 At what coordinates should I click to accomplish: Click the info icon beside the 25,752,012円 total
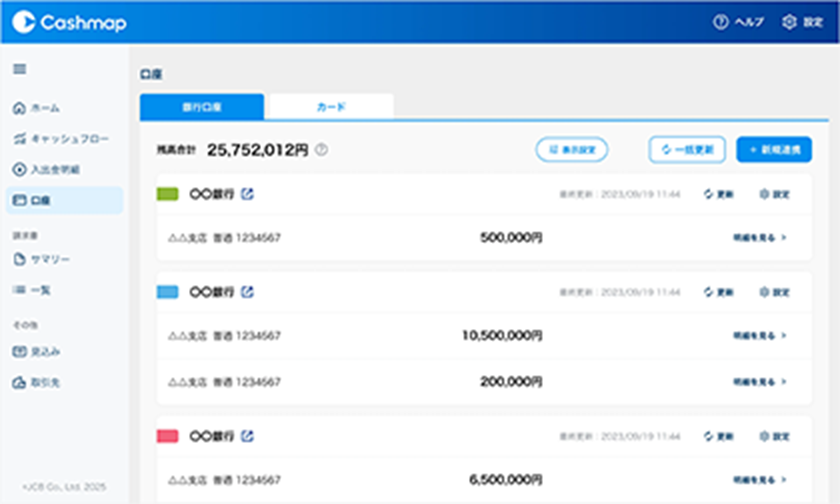[321, 150]
